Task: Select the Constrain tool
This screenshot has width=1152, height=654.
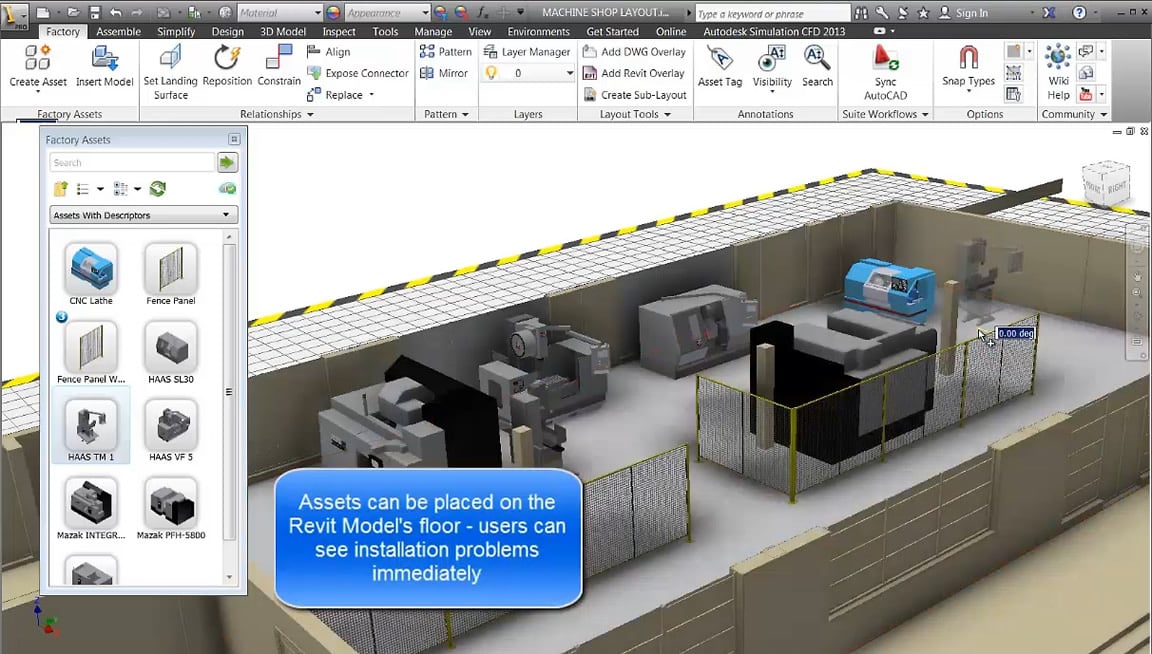Action: coord(281,68)
